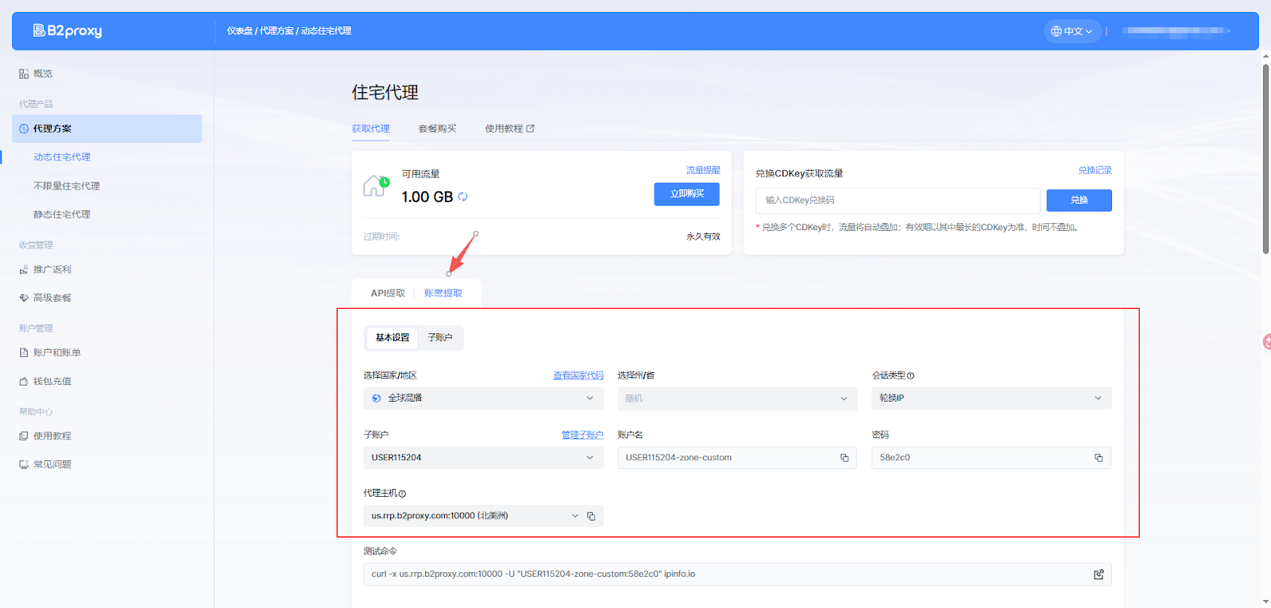Click the help icon beside 代理主机
This screenshot has width=1271, height=608.
(402, 494)
